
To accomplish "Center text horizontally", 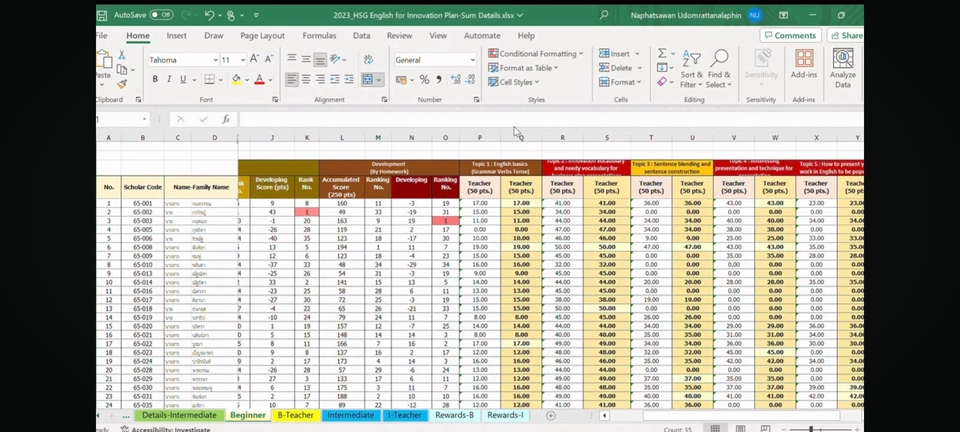I will 306,80.
